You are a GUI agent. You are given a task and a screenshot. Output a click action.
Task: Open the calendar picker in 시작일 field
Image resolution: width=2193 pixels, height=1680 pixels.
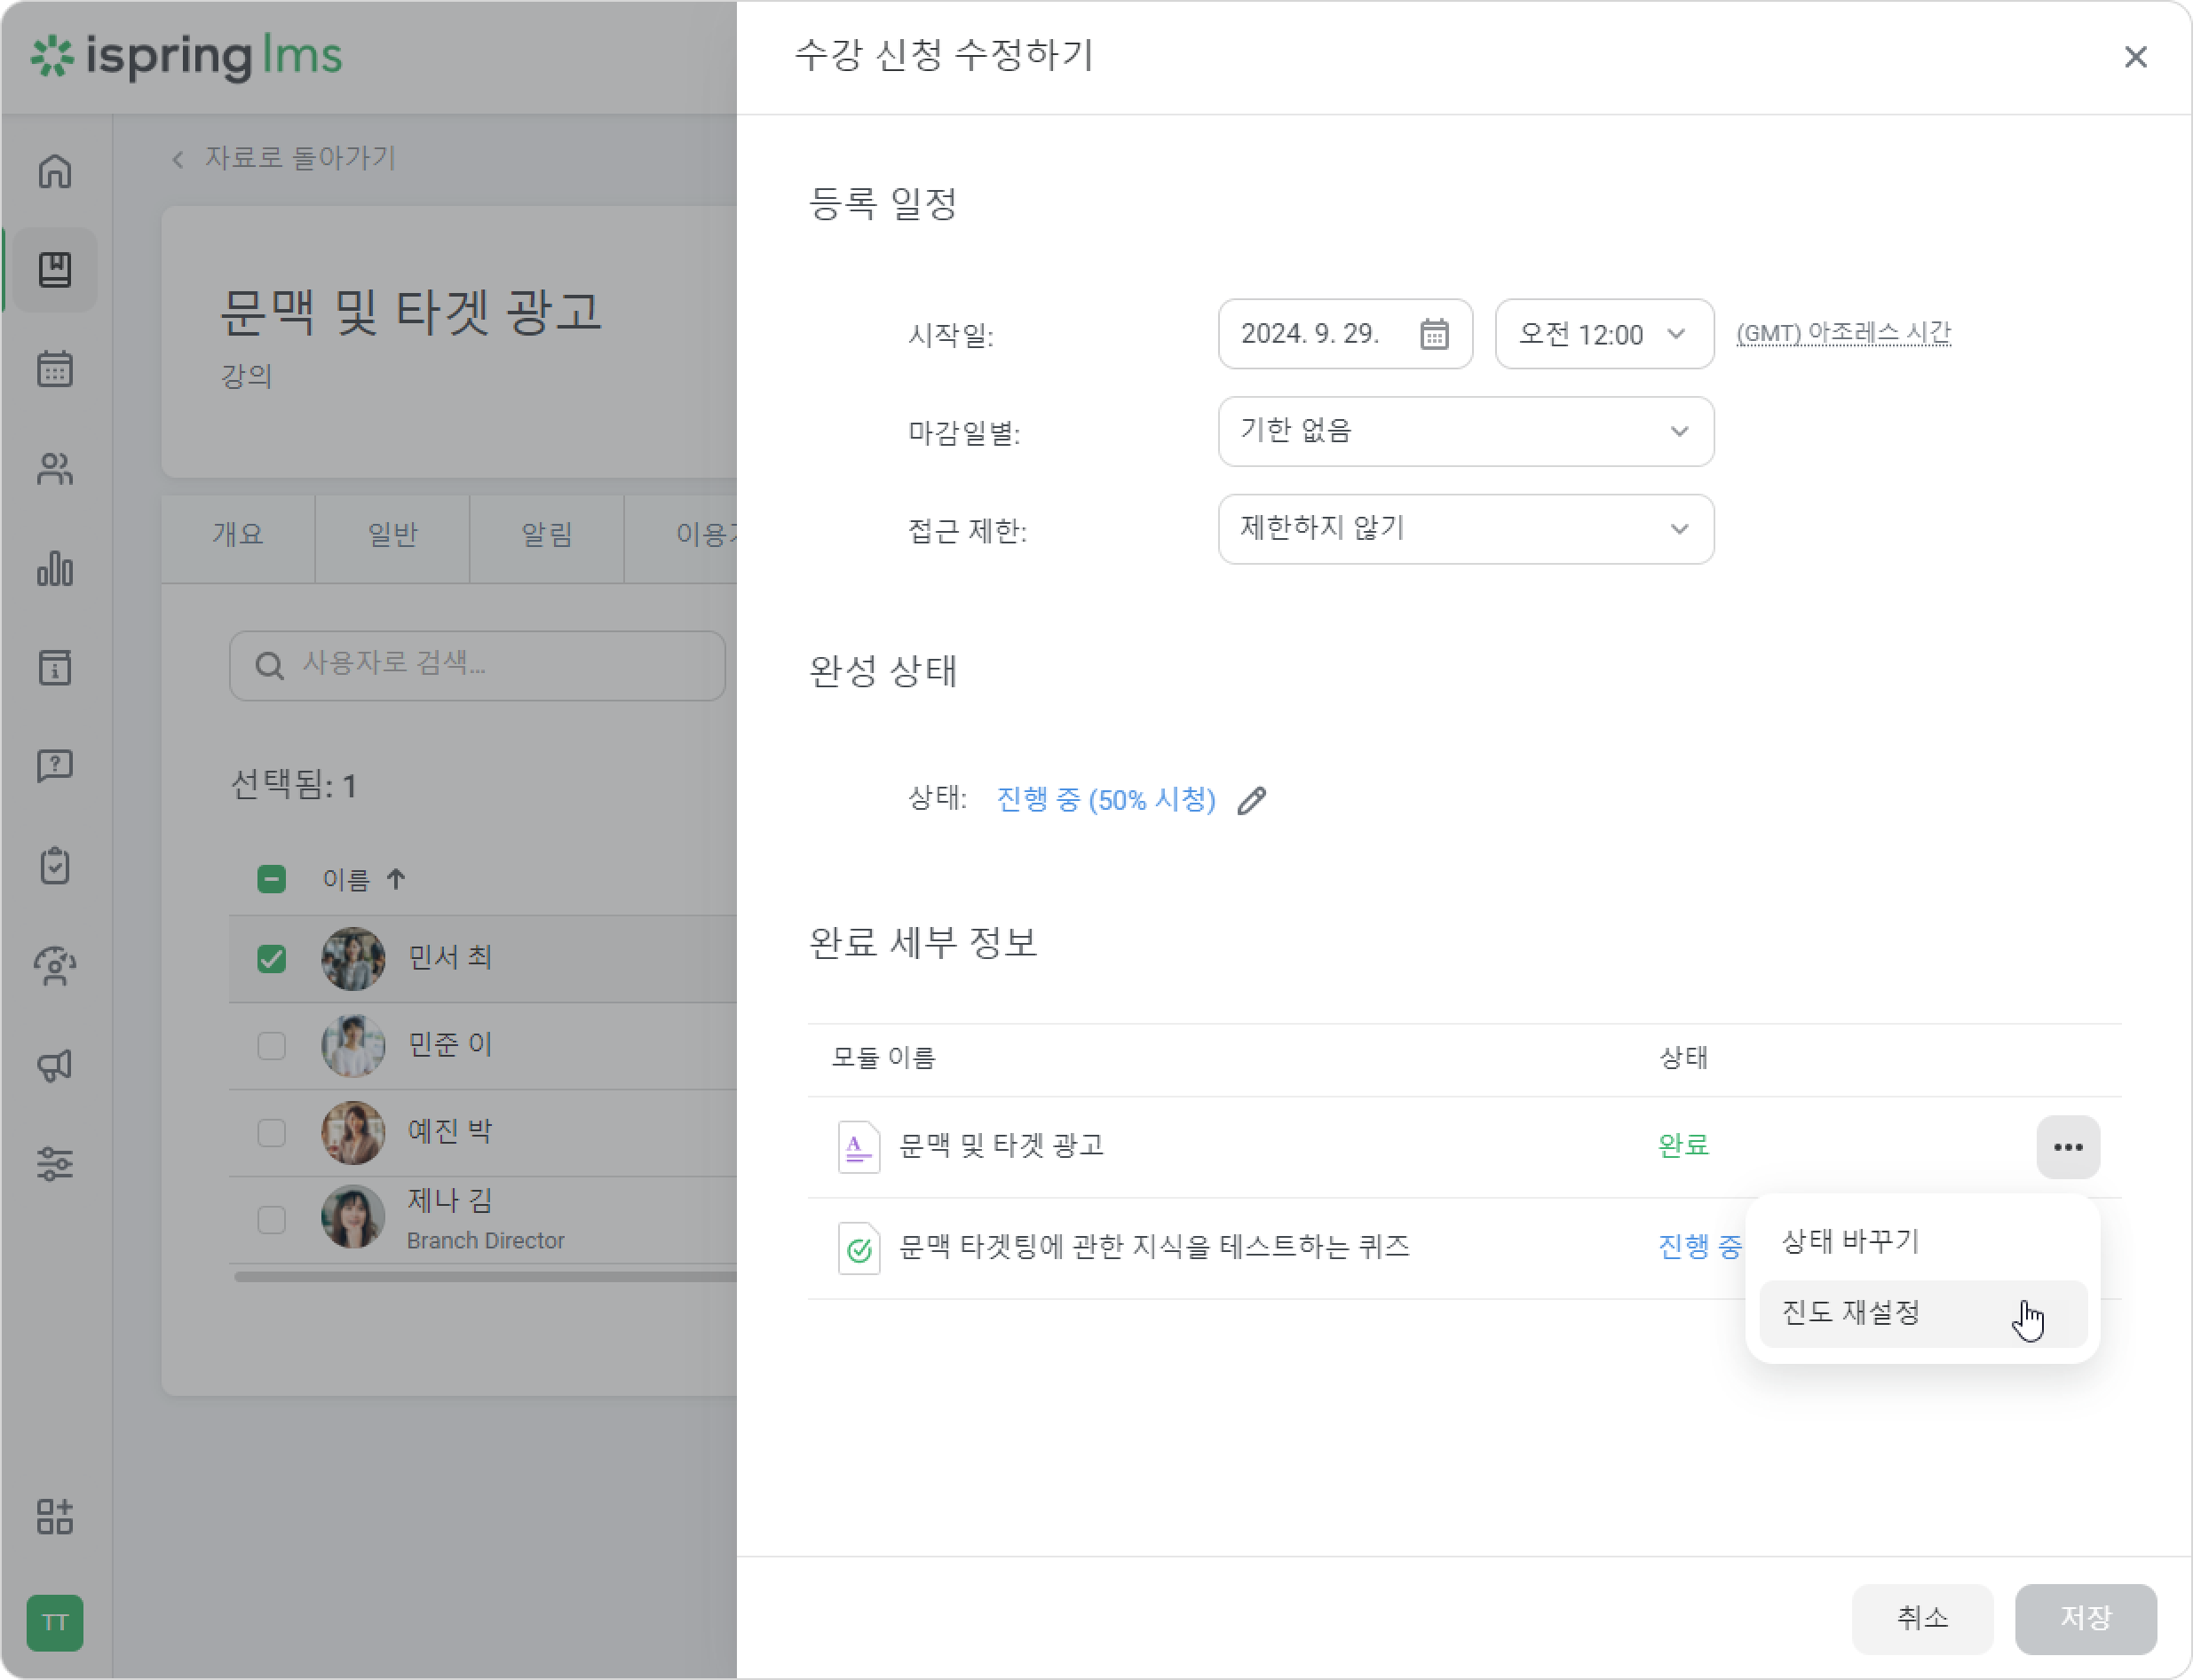1434,334
